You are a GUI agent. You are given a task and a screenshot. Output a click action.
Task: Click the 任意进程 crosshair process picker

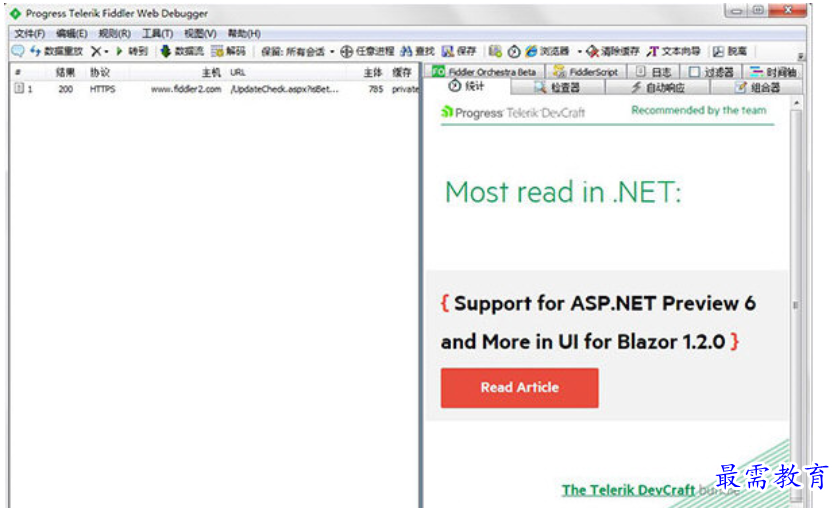(367, 51)
